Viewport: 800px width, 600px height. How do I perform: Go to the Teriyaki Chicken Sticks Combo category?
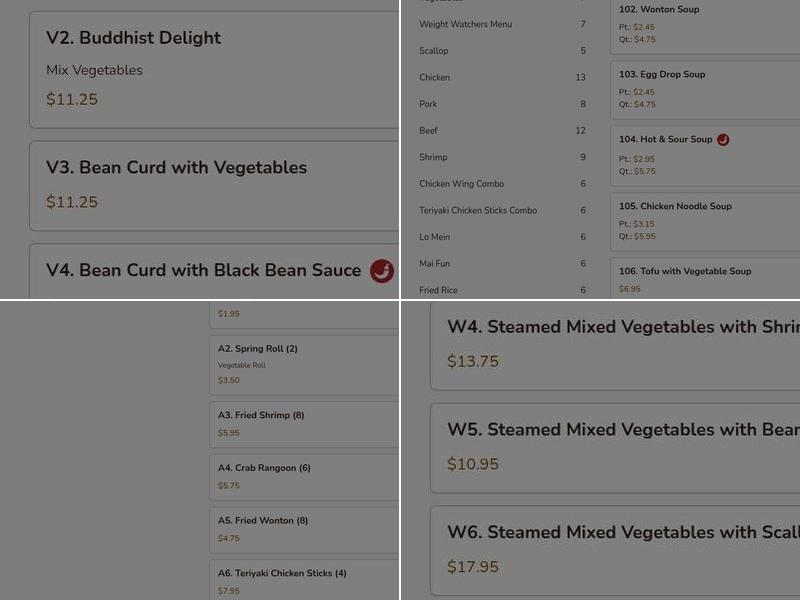[x=478, y=210]
